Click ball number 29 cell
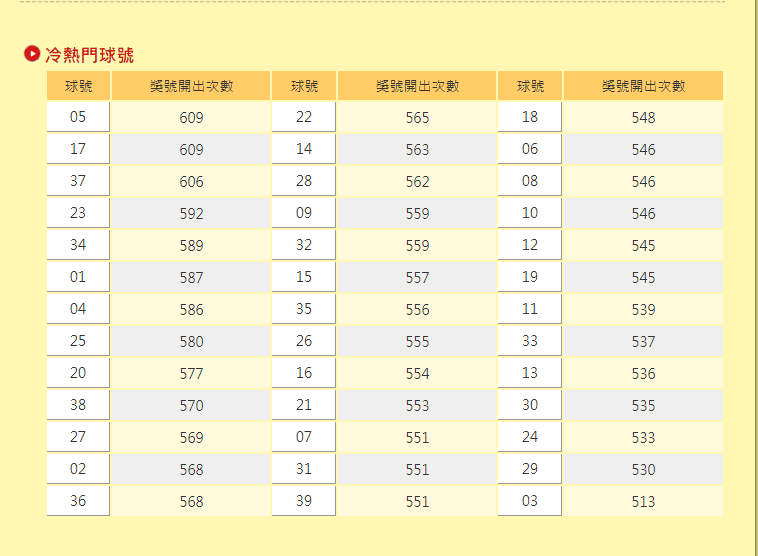 (x=530, y=468)
